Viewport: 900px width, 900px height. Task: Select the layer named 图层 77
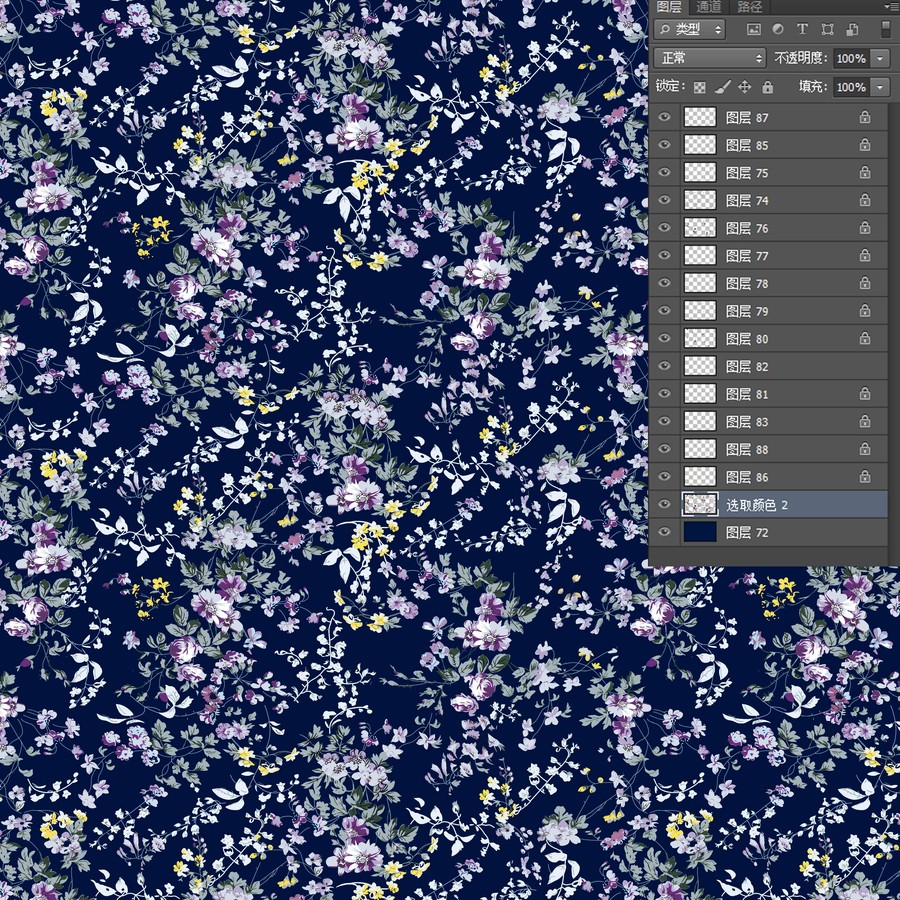click(768, 255)
